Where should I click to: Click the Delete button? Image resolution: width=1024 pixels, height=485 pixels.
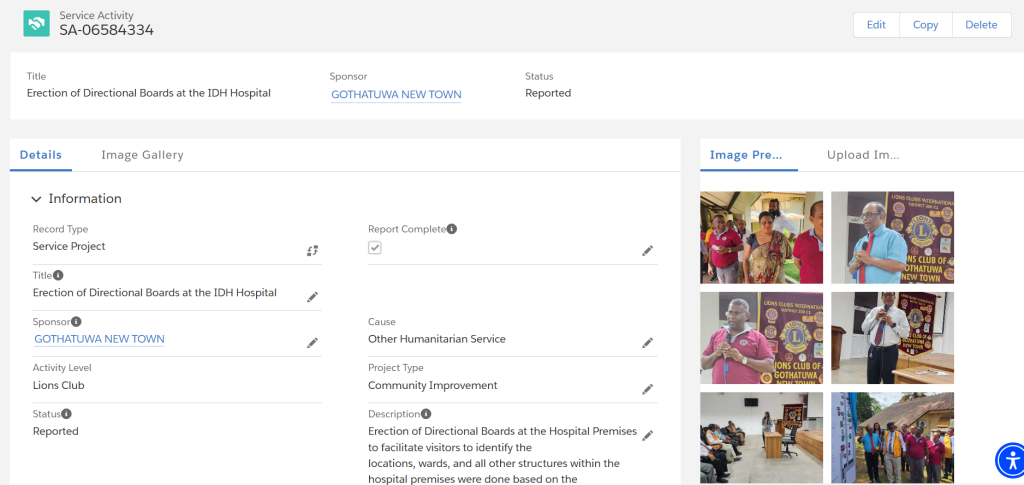(x=982, y=25)
